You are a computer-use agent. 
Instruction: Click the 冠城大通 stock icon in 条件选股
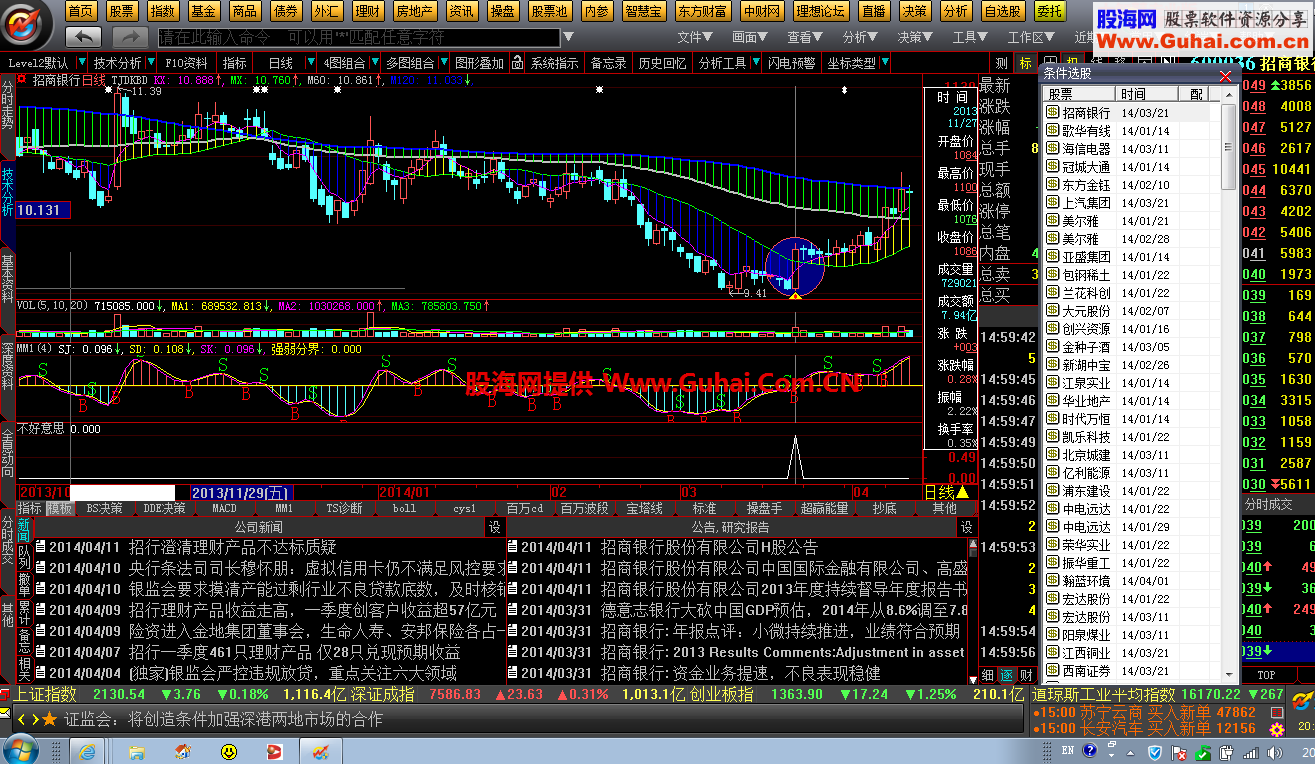(1052, 167)
